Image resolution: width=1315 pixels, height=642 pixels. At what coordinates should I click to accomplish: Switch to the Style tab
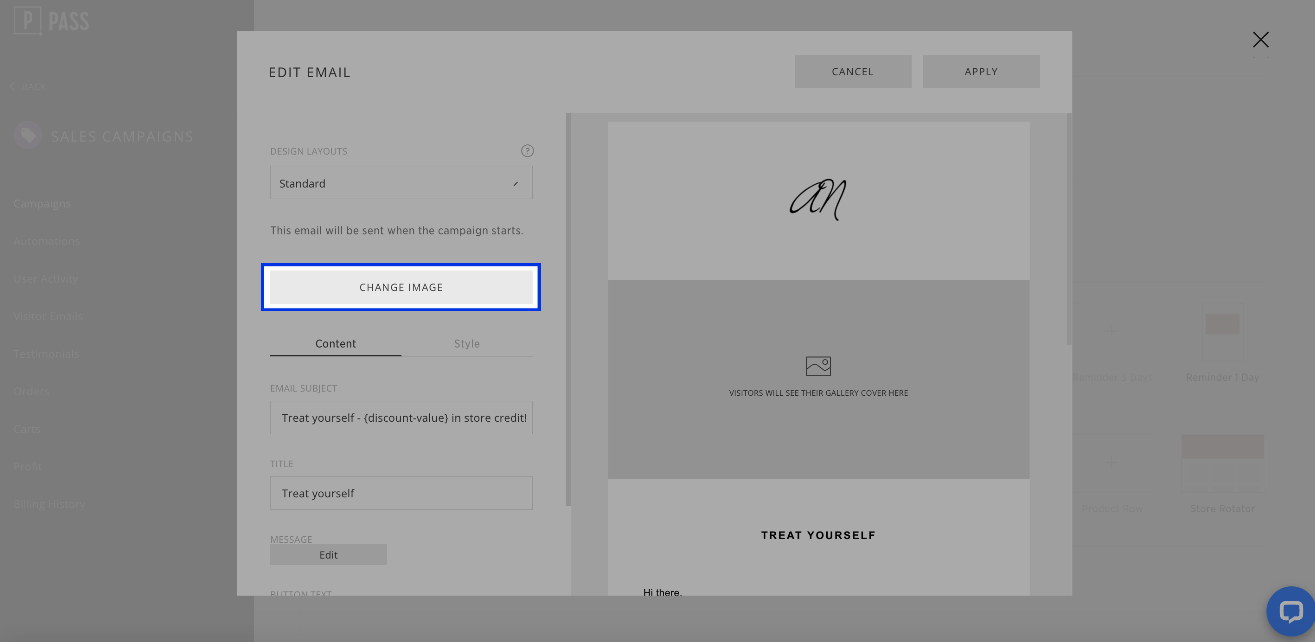pos(467,343)
